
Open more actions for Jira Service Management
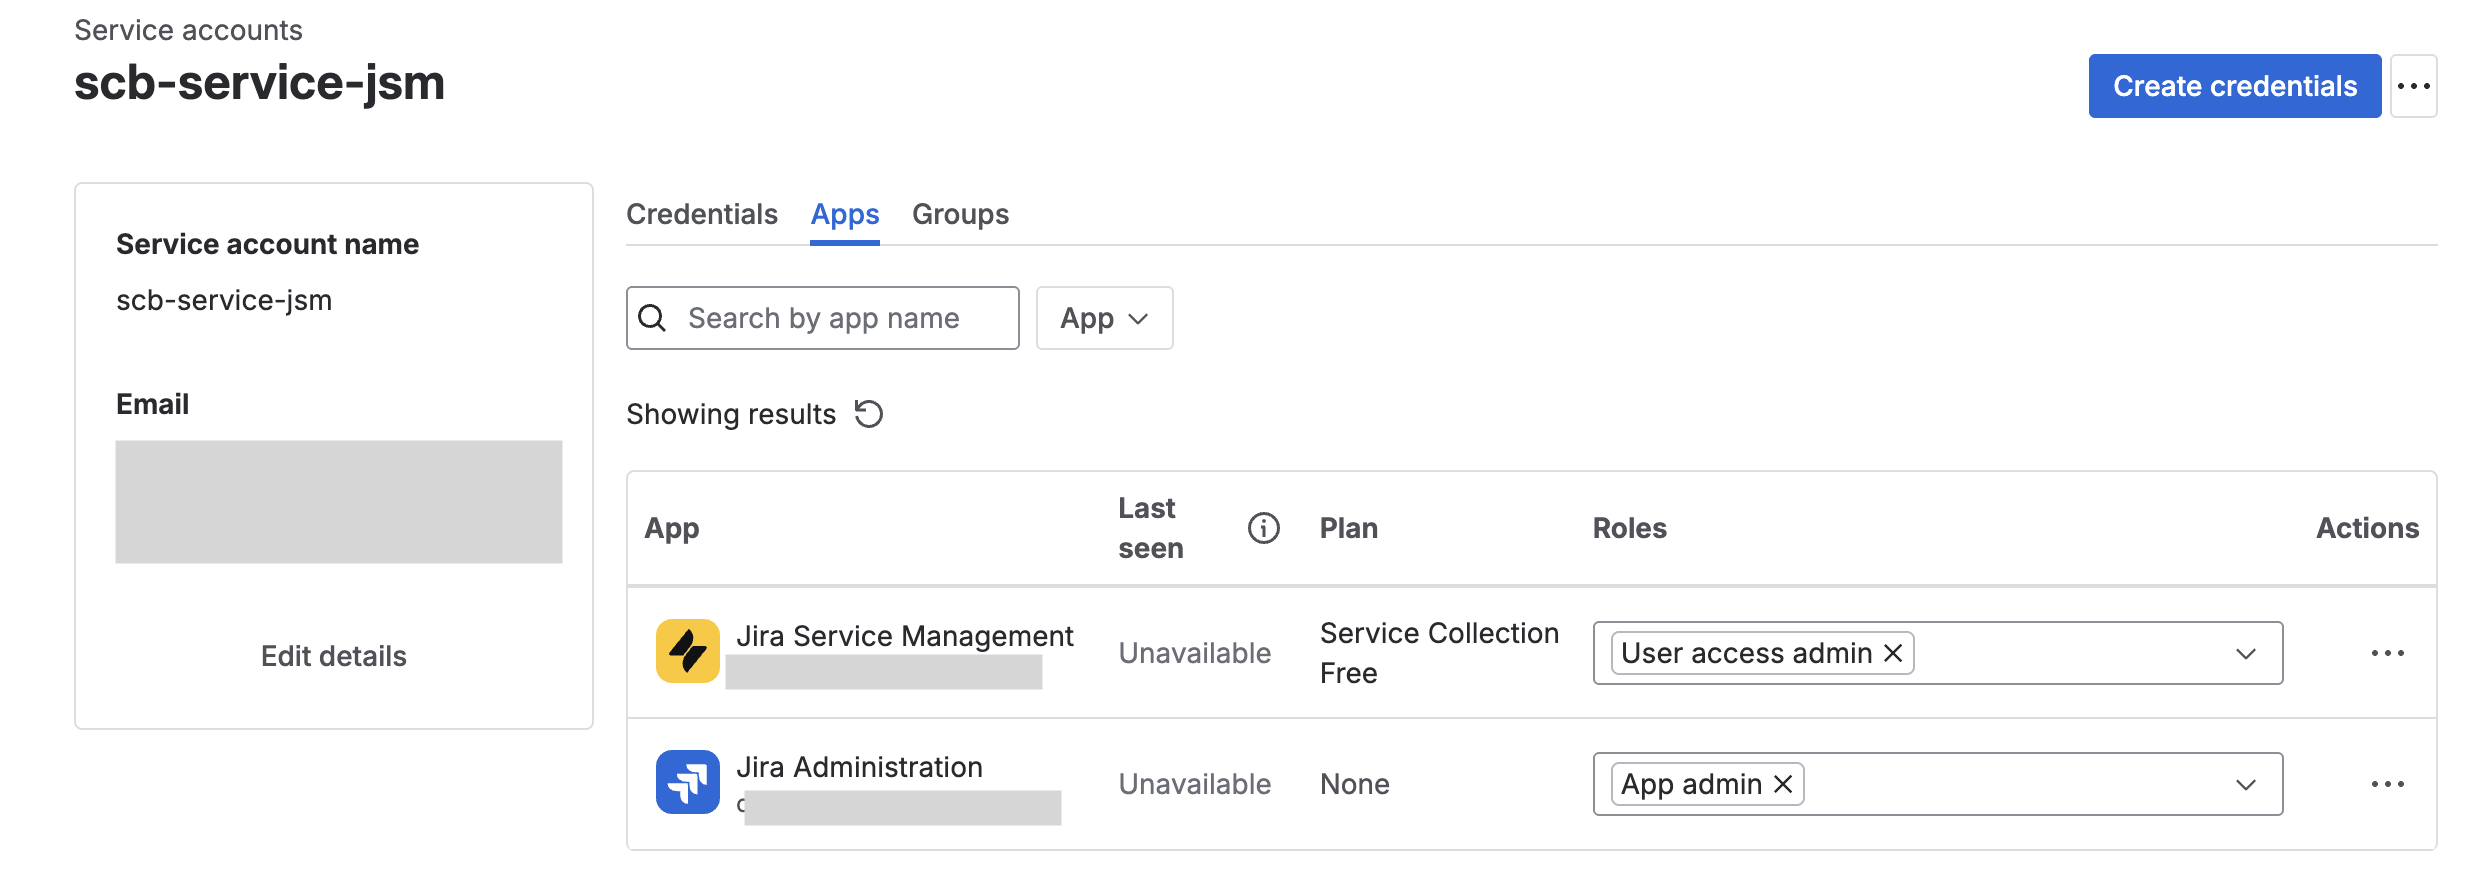pos(2387,653)
